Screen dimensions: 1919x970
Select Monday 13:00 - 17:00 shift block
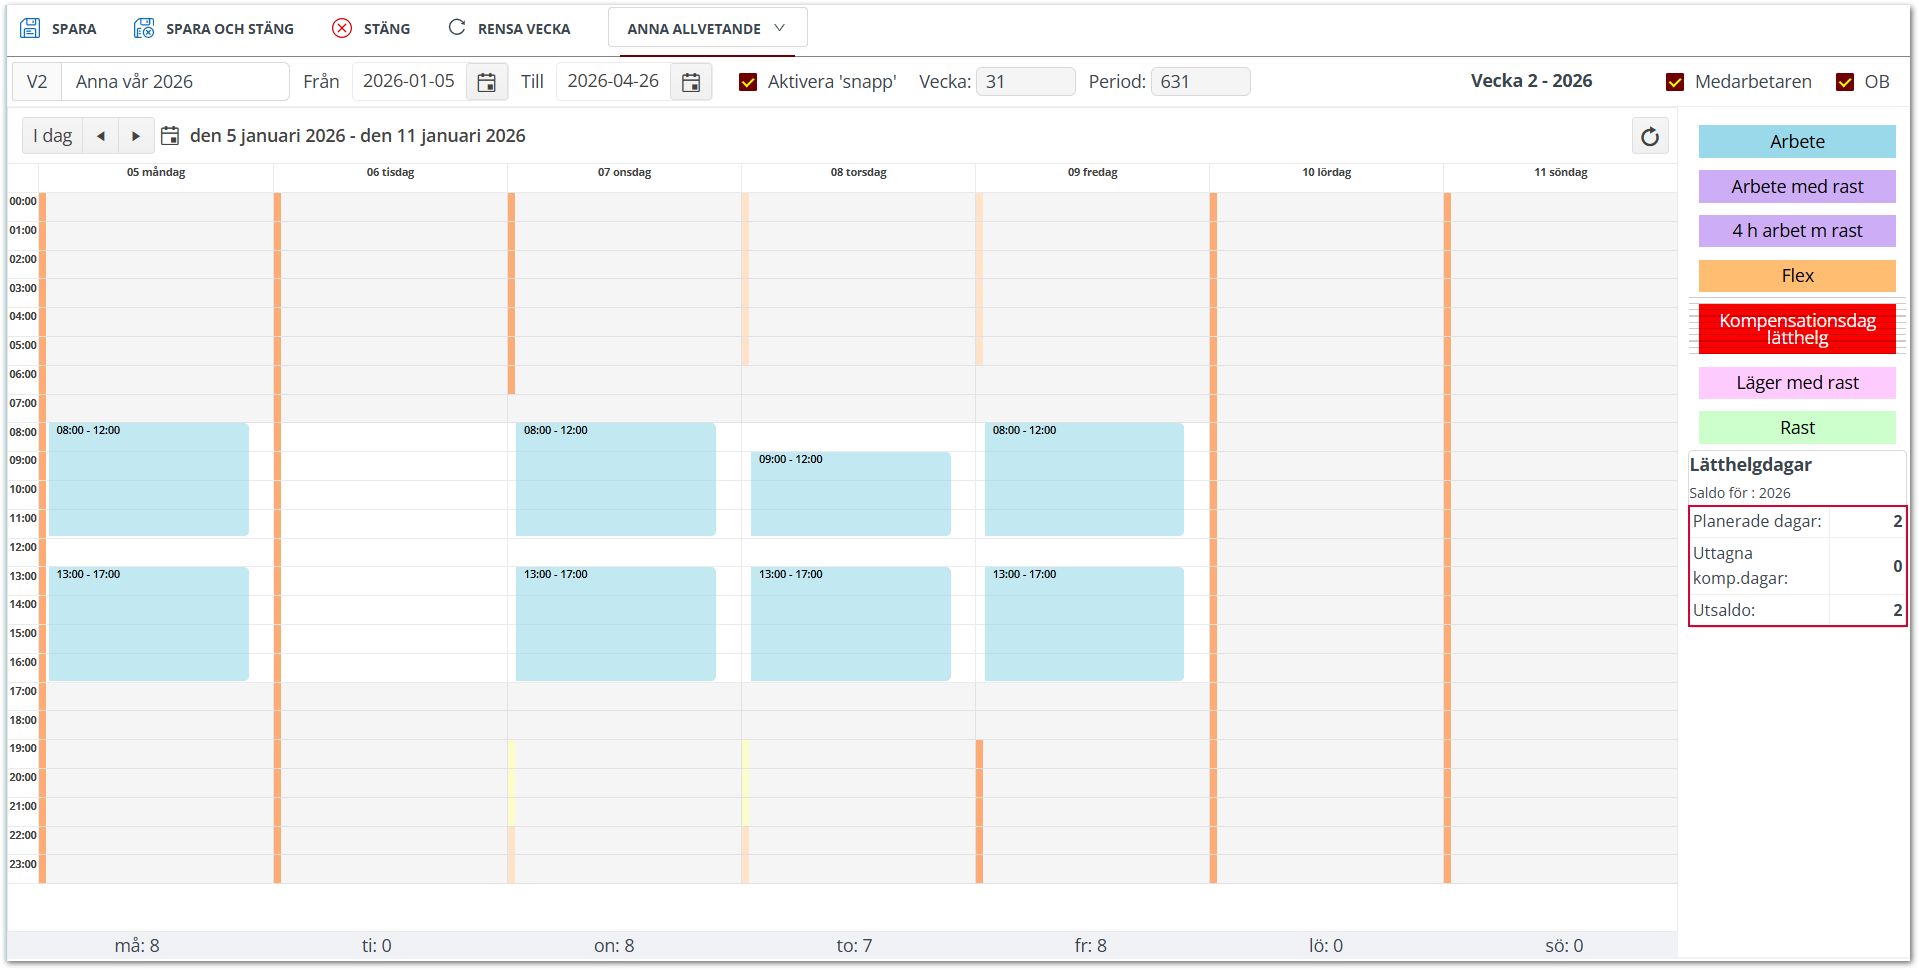point(149,624)
